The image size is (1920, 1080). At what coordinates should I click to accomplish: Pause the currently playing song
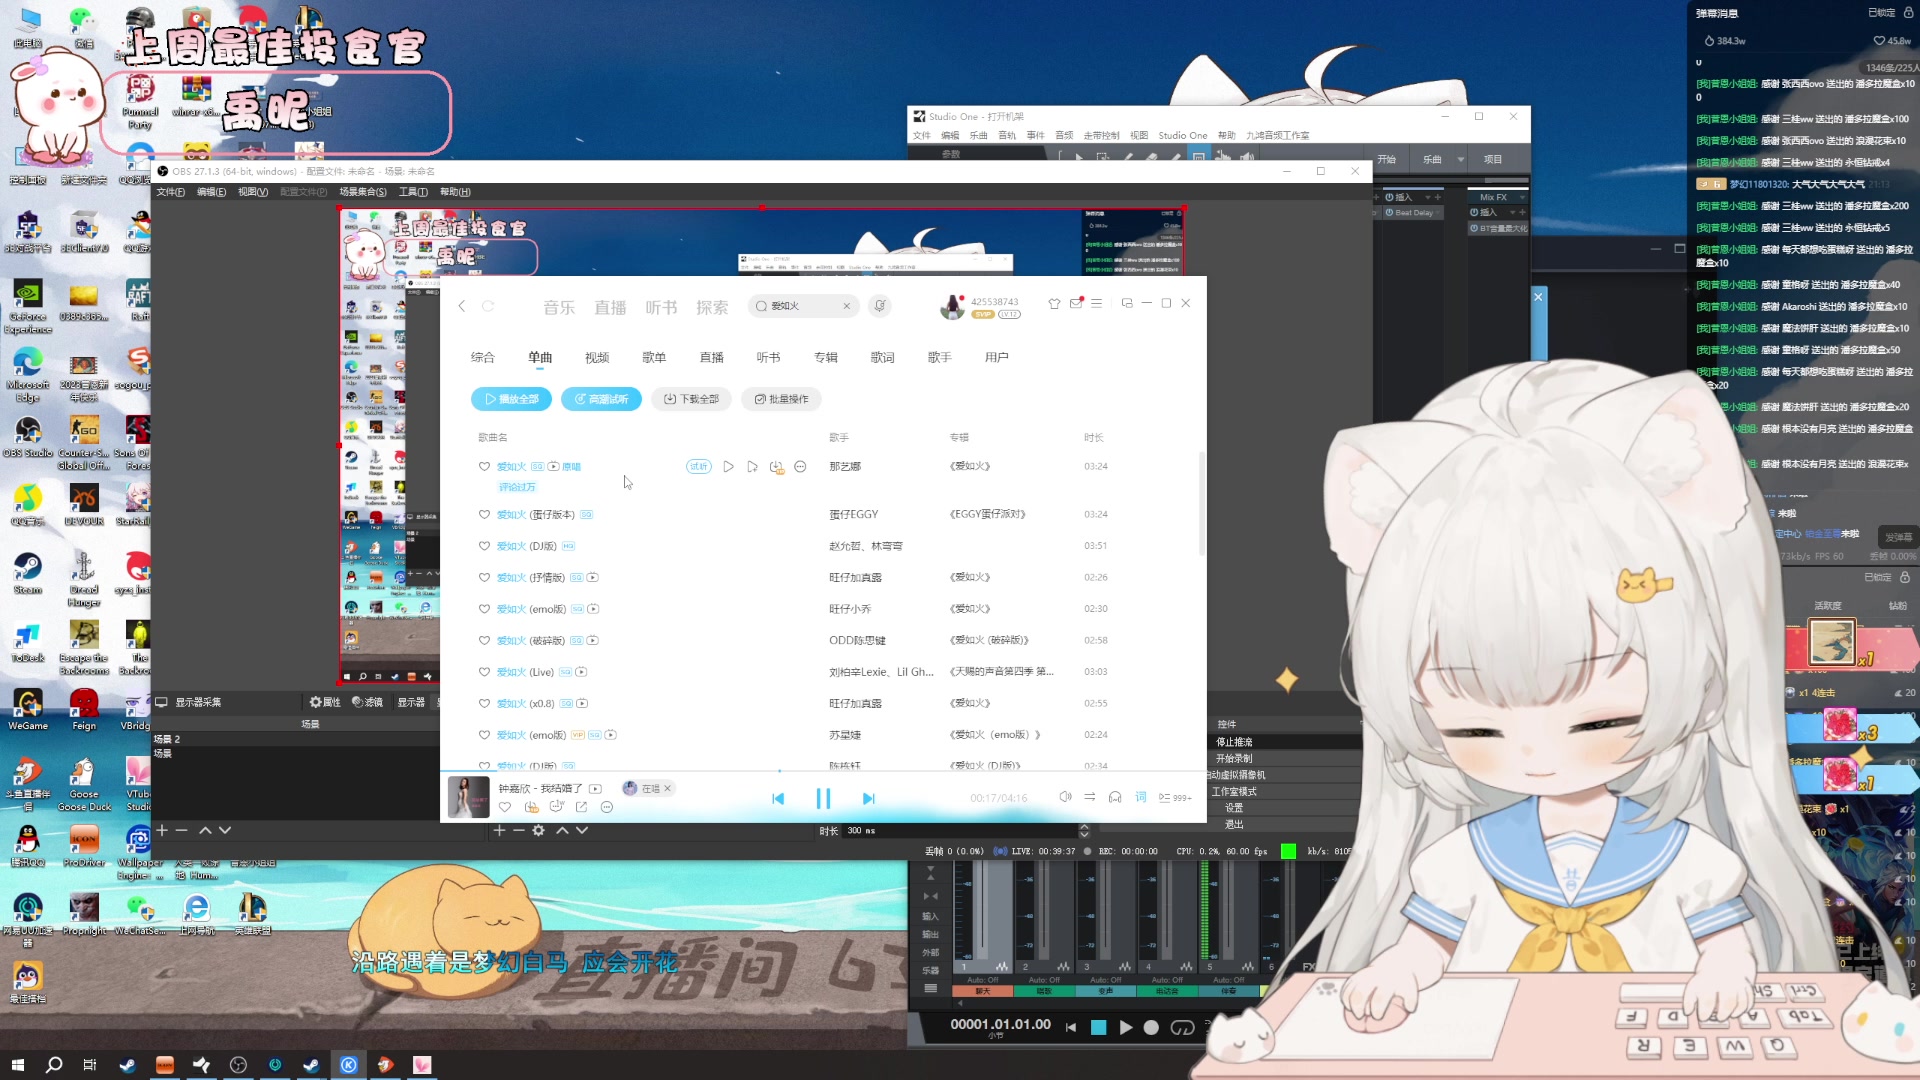(823, 798)
